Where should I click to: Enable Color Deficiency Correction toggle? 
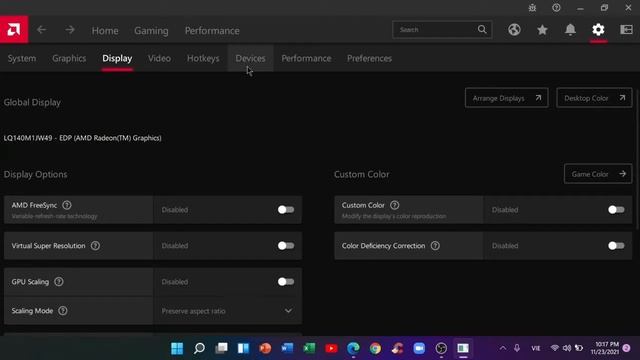click(x=616, y=246)
